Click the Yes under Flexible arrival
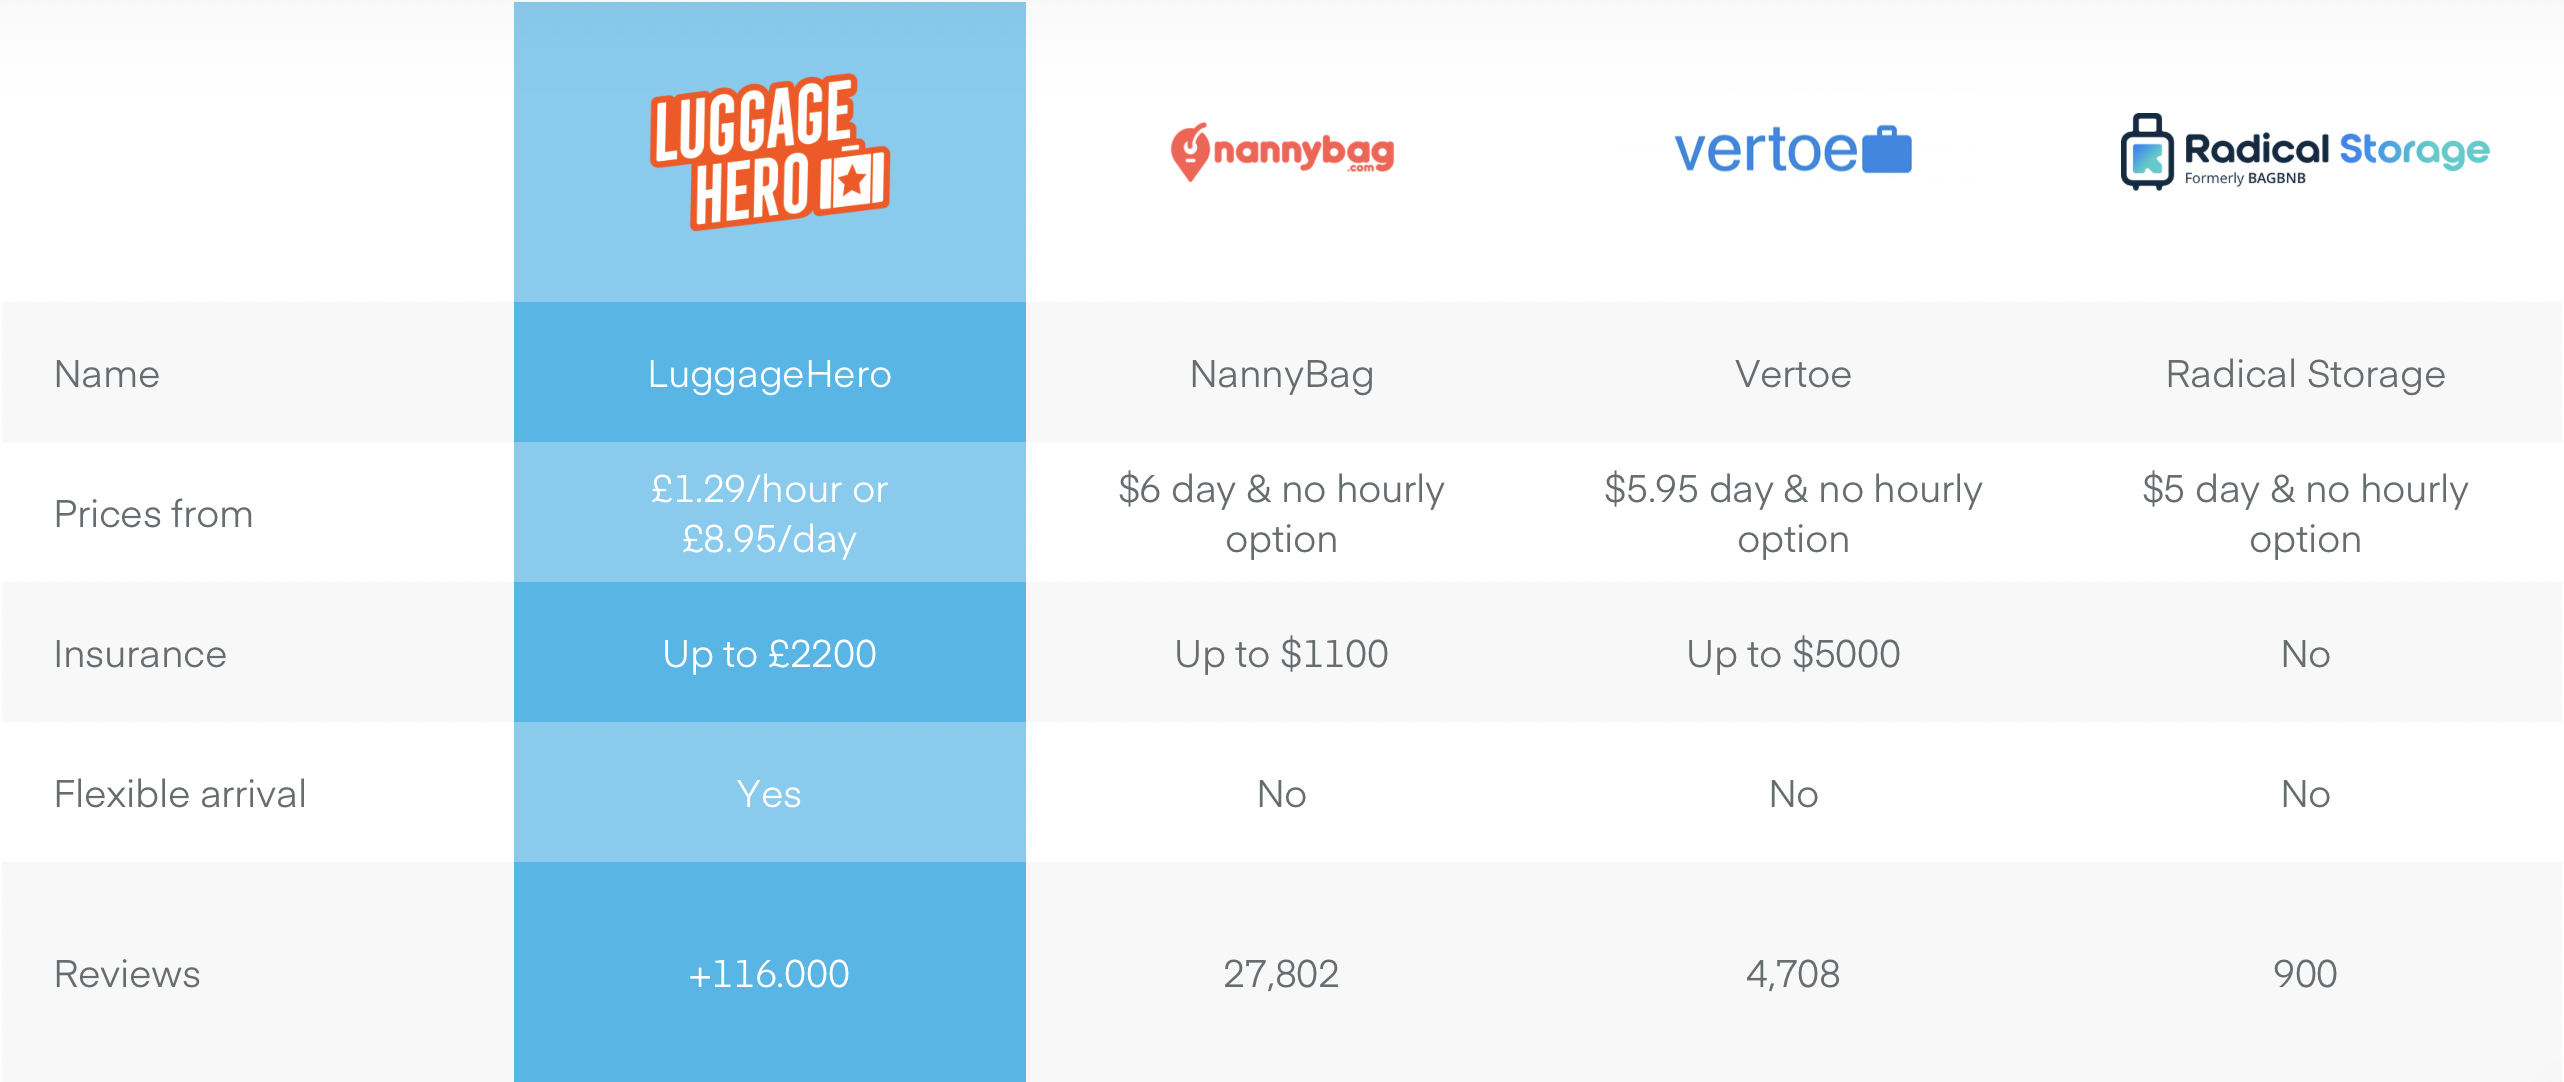Viewport: 2564px width, 1082px height. pyautogui.click(x=769, y=794)
